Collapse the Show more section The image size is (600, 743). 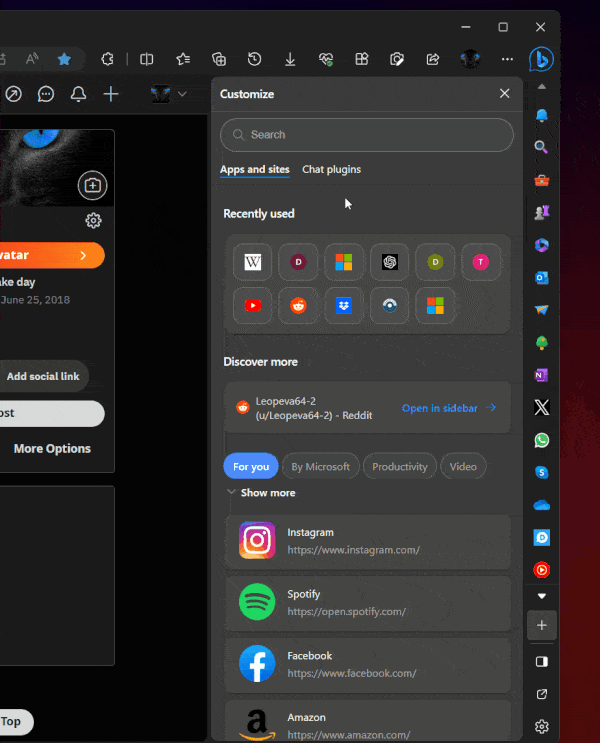[x=261, y=493]
